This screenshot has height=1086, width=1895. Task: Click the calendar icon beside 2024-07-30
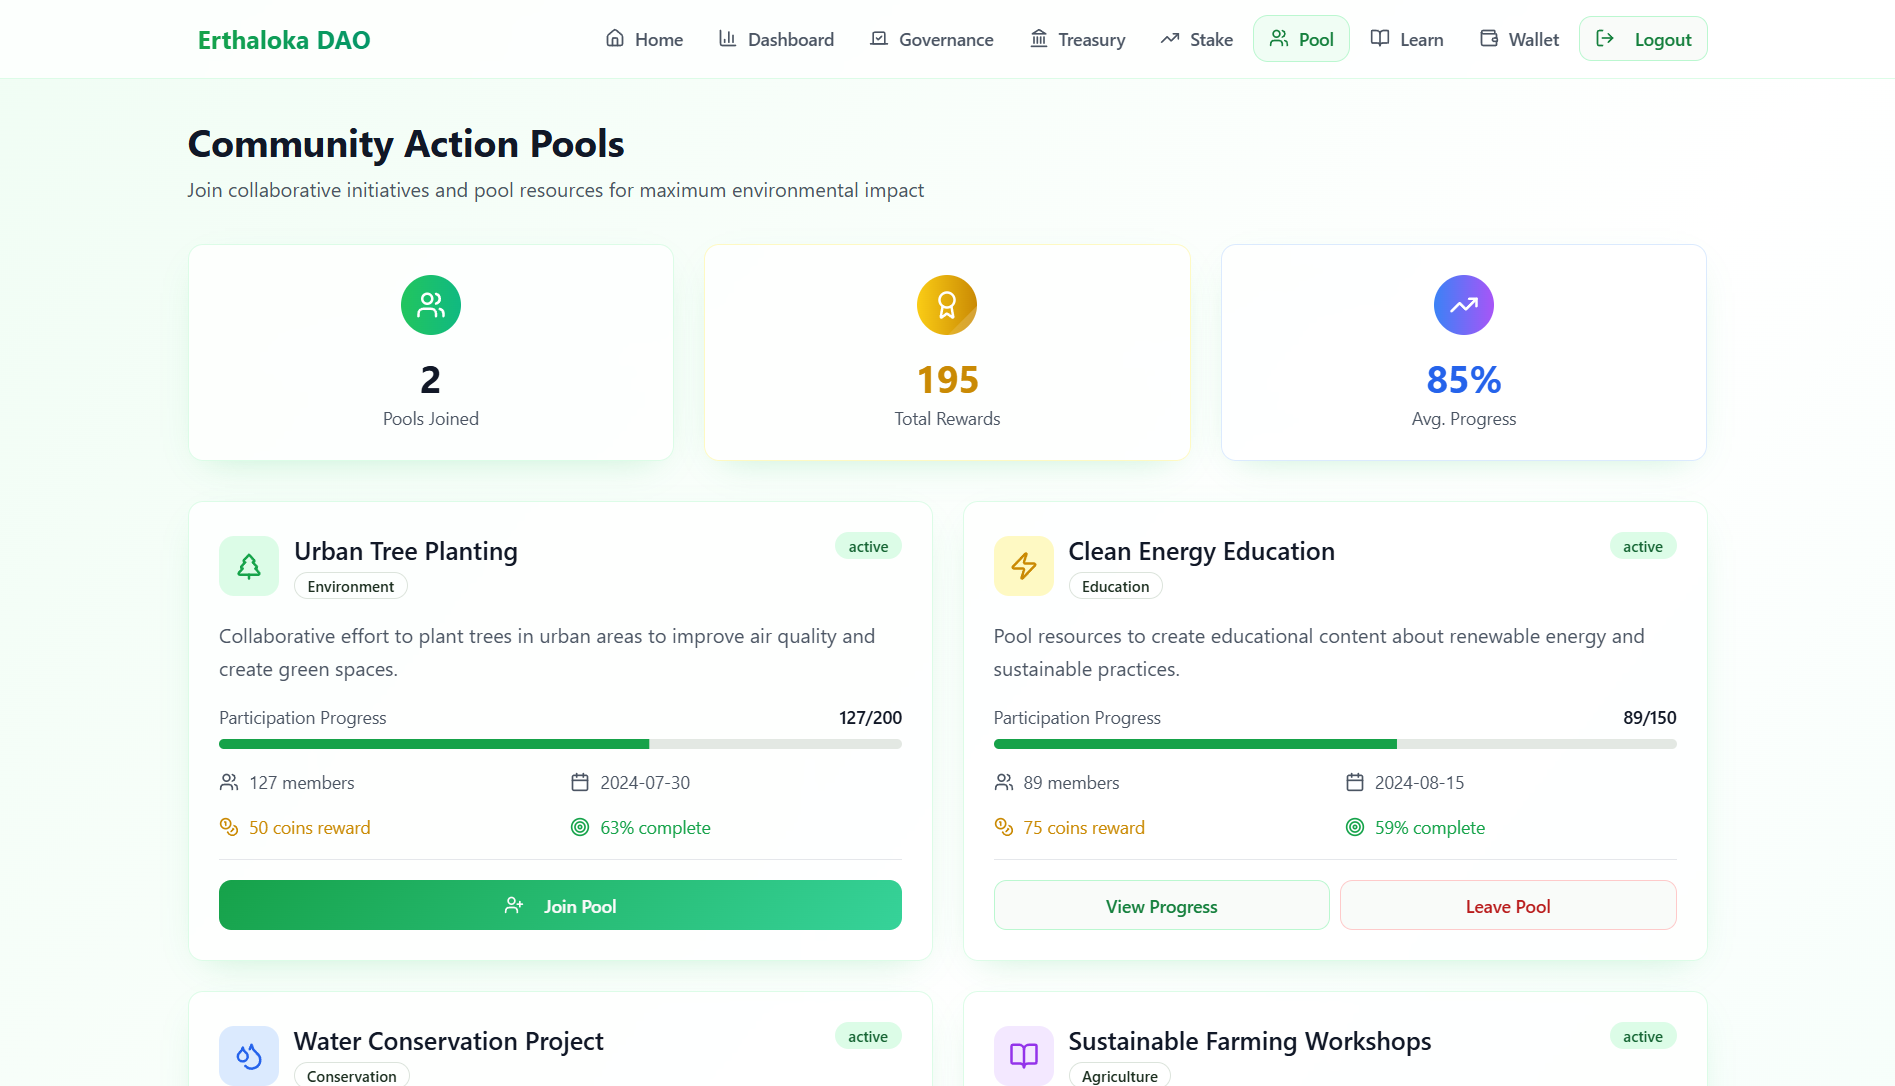(x=580, y=782)
